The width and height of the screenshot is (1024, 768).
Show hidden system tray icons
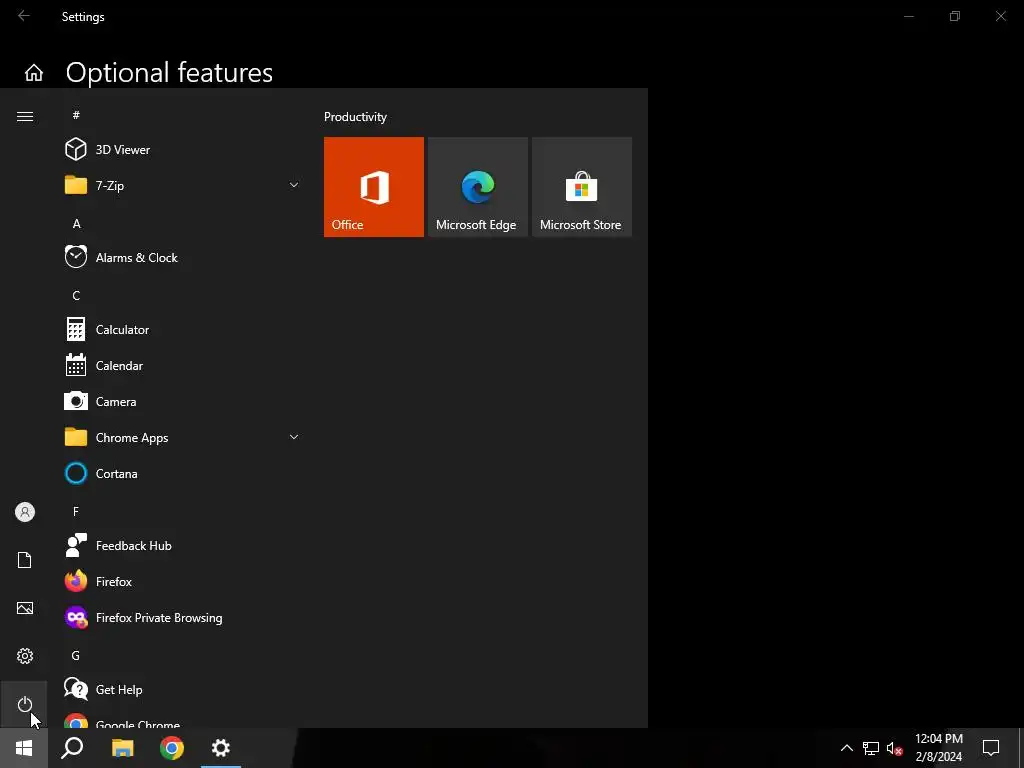coord(846,748)
